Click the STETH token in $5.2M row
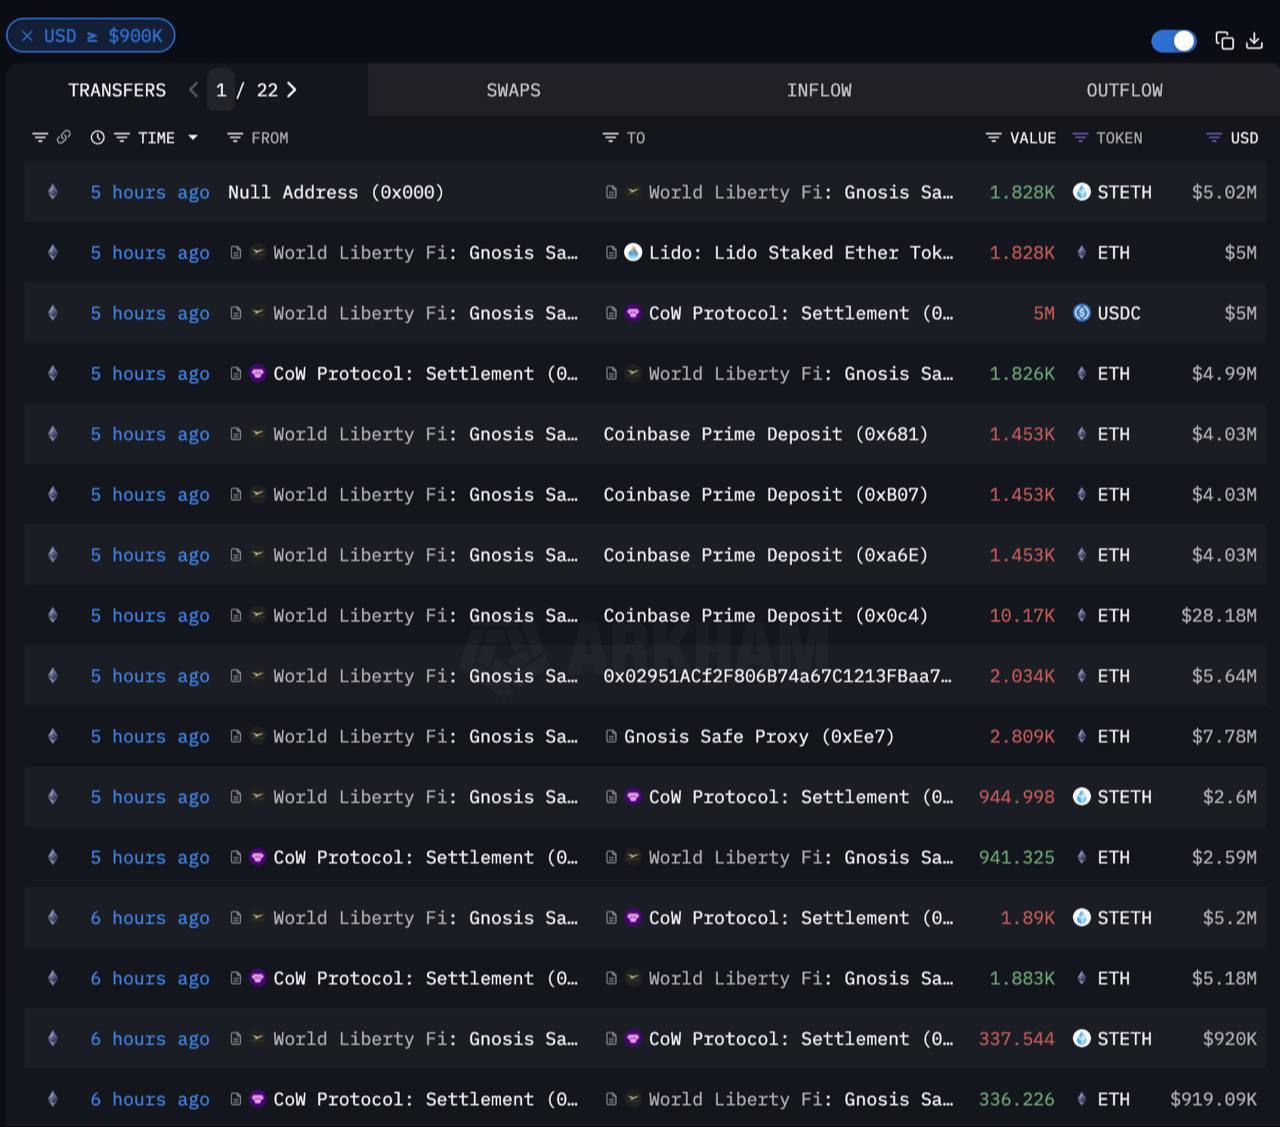The image size is (1280, 1127). (1112, 918)
